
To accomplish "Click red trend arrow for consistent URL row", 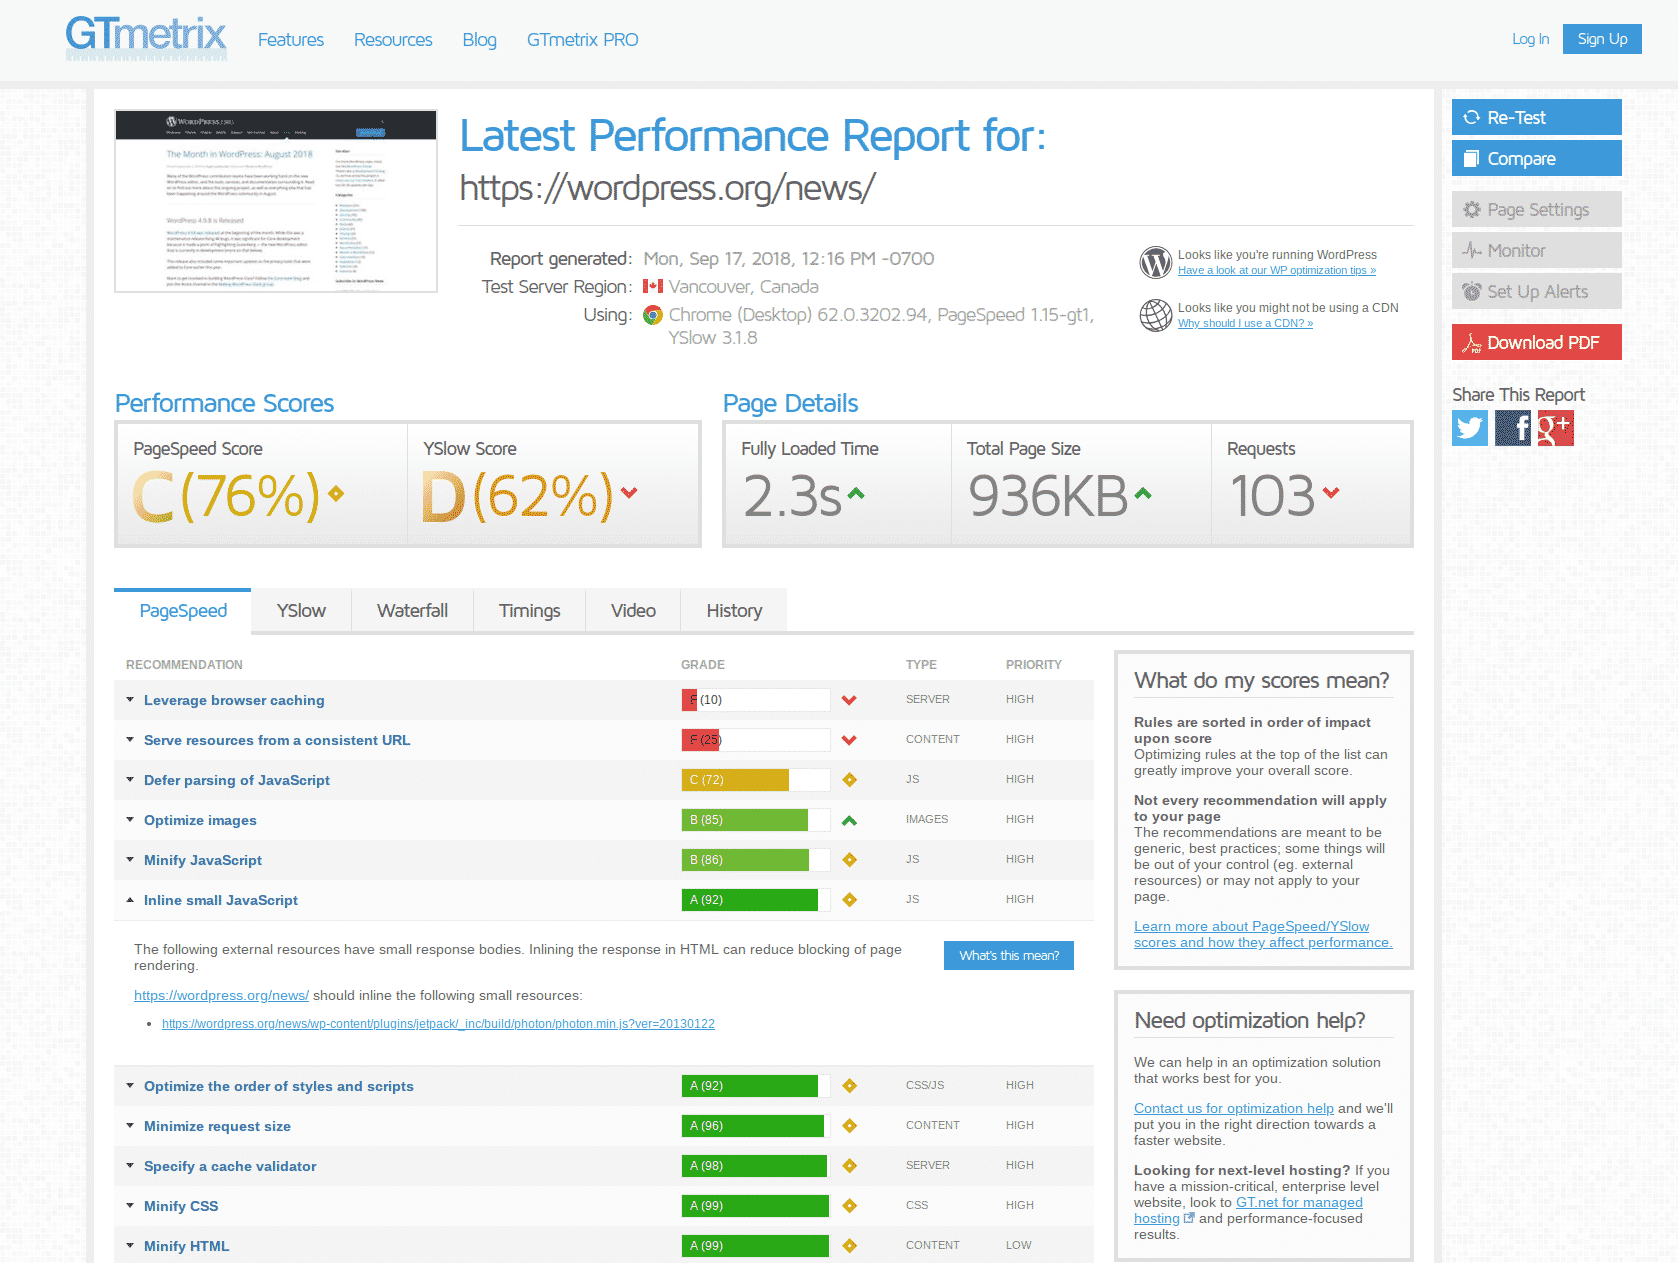I will point(849,740).
